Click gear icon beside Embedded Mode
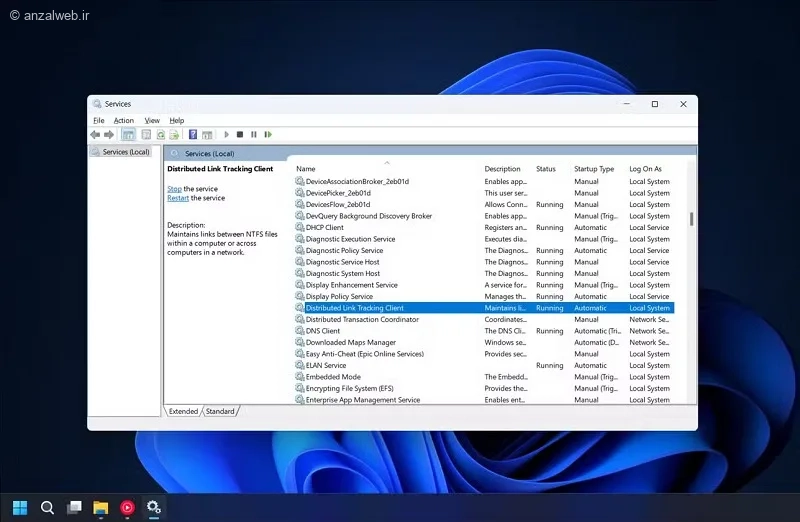Screen dimensions: 800x522 pyautogui.click(x=299, y=377)
